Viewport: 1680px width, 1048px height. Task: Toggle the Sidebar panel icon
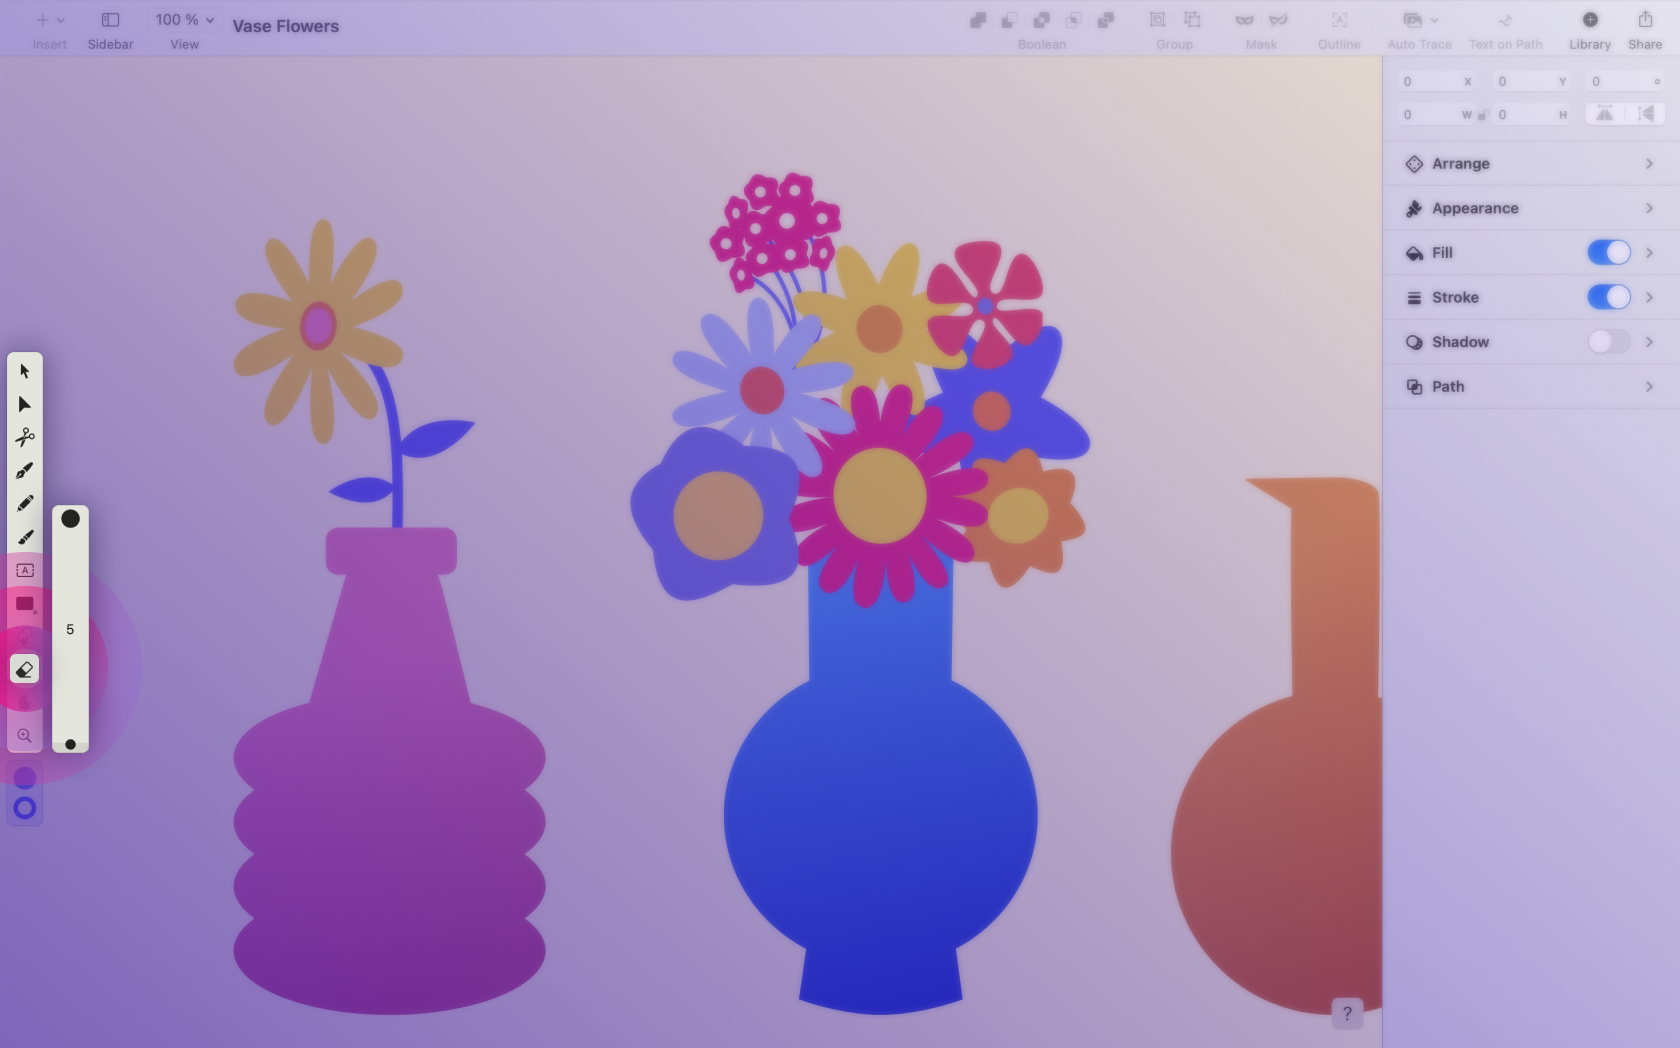[x=110, y=20]
